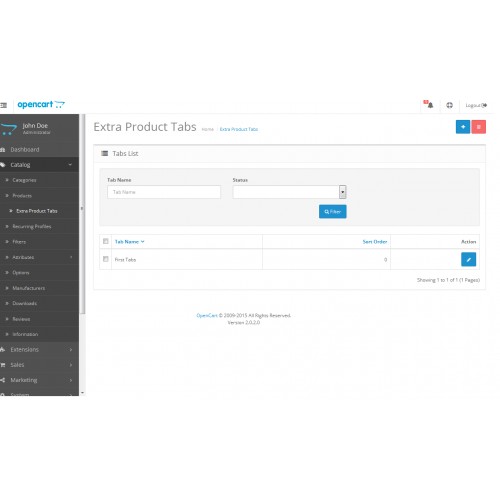This screenshot has height=500, width=500.
Task: Open Recurring Profiles in the sidebar
Action: pyautogui.click(x=39, y=226)
